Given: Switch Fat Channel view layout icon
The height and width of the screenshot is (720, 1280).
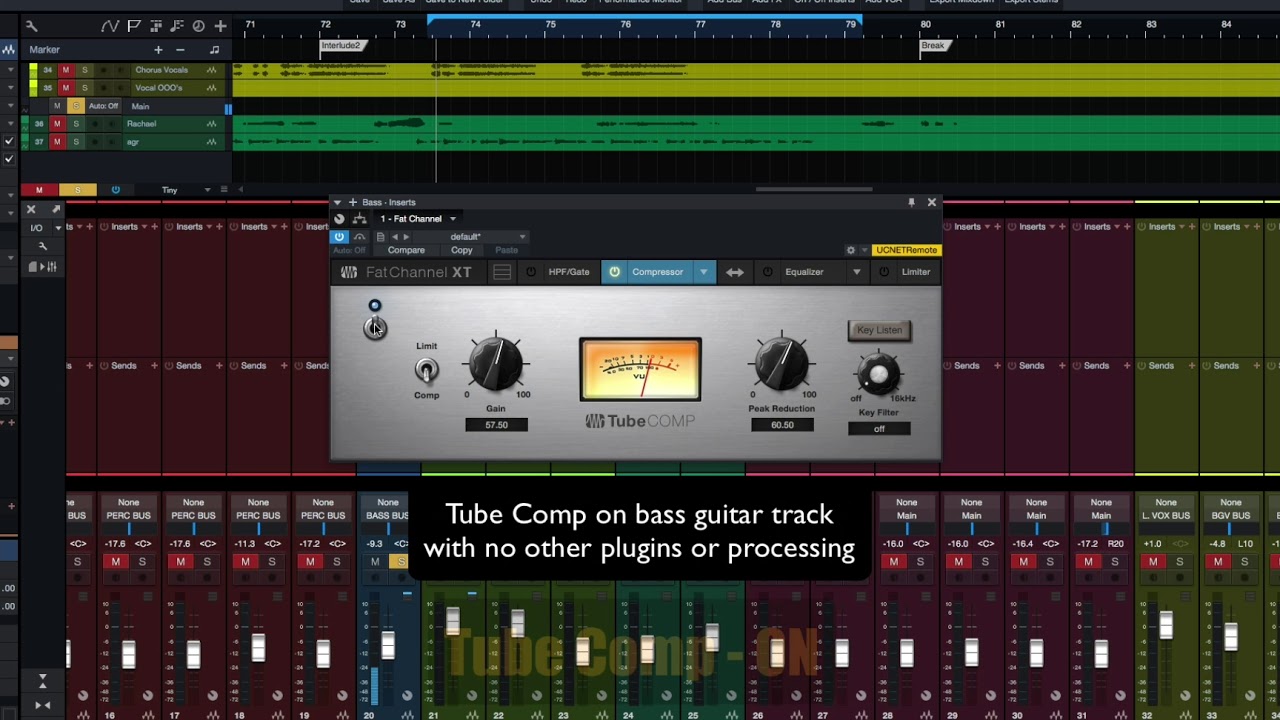Looking at the screenshot, I should coord(502,272).
